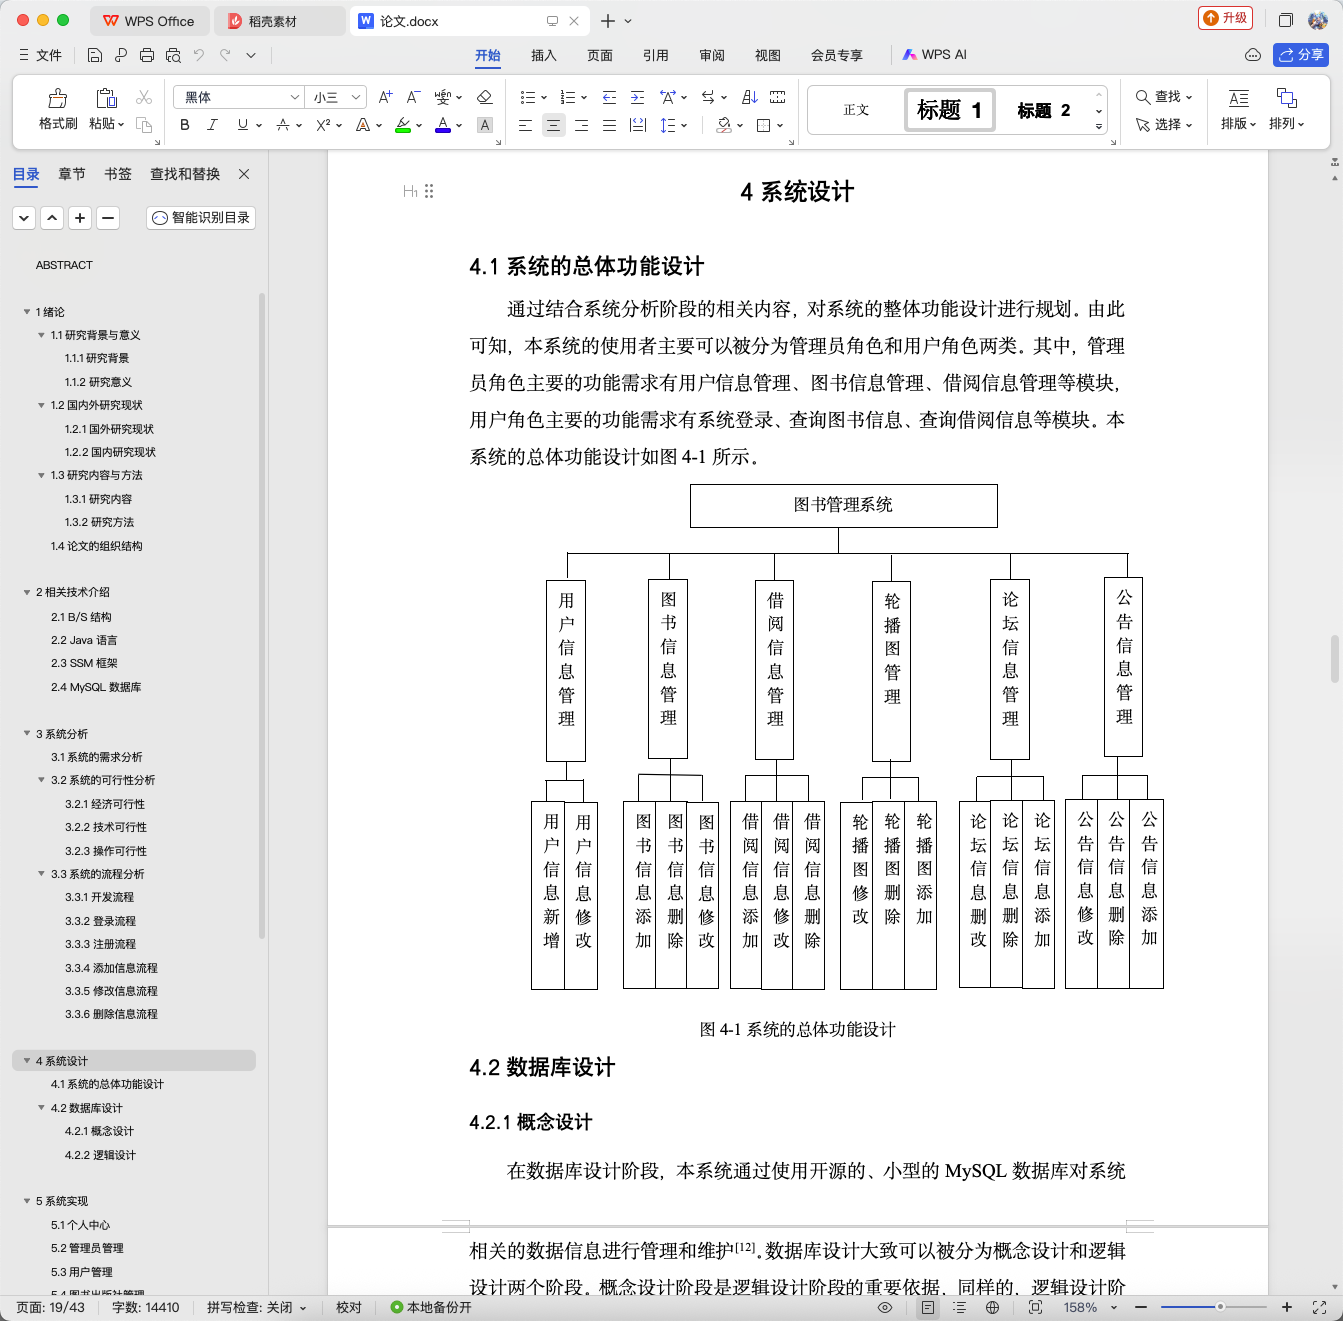Toggle Bold formatting

click(184, 125)
